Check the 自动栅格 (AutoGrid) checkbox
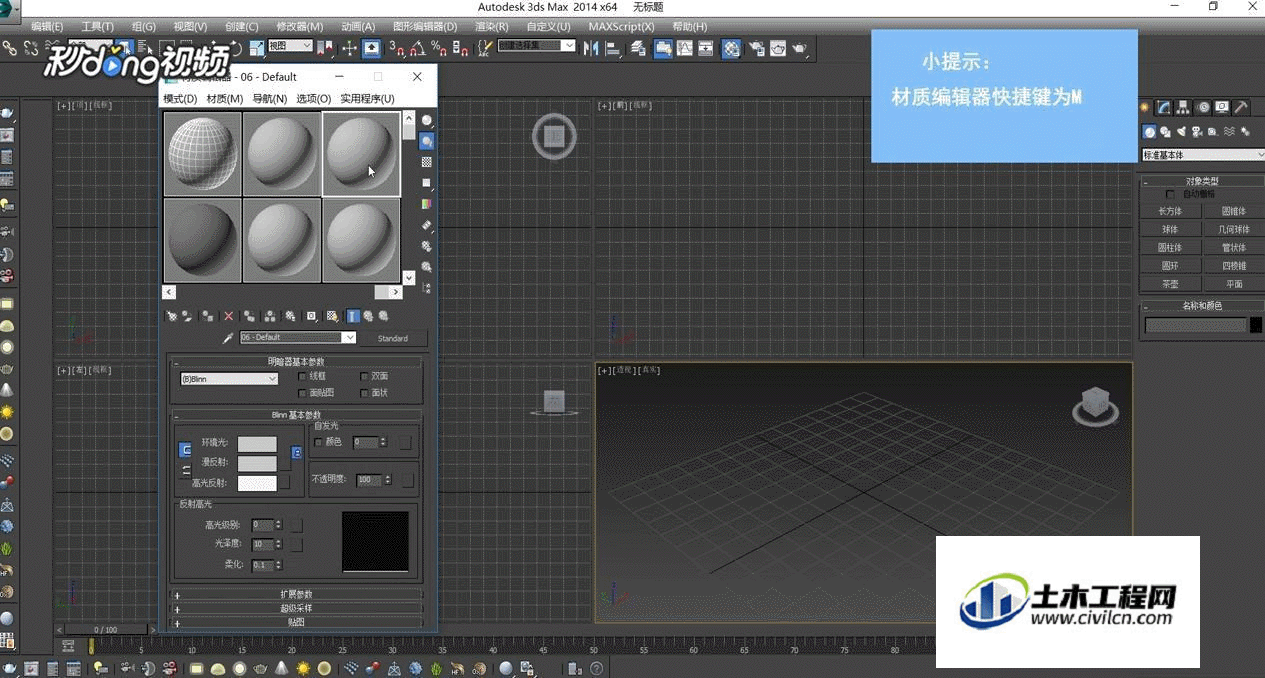The width and height of the screenshot is (1265, 678). click(x=1171, y=194)
